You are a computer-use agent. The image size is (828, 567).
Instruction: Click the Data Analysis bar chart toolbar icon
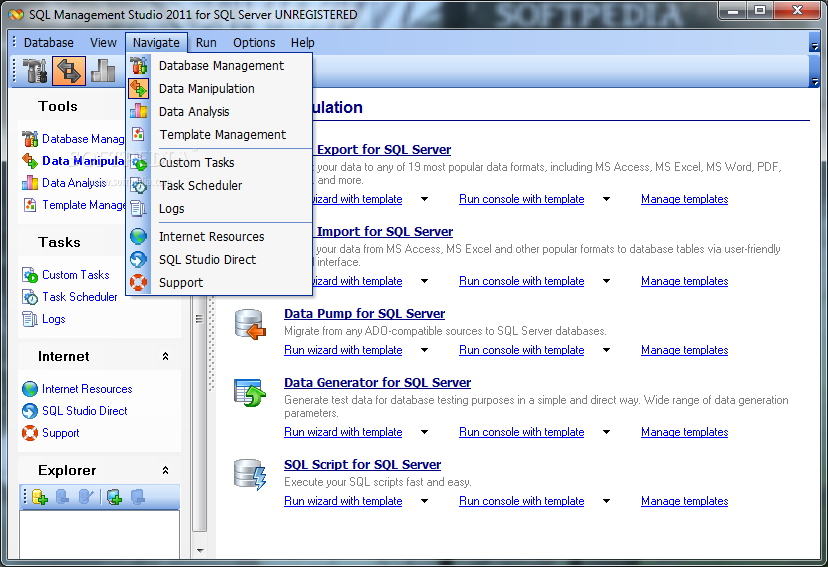(104, 71)
